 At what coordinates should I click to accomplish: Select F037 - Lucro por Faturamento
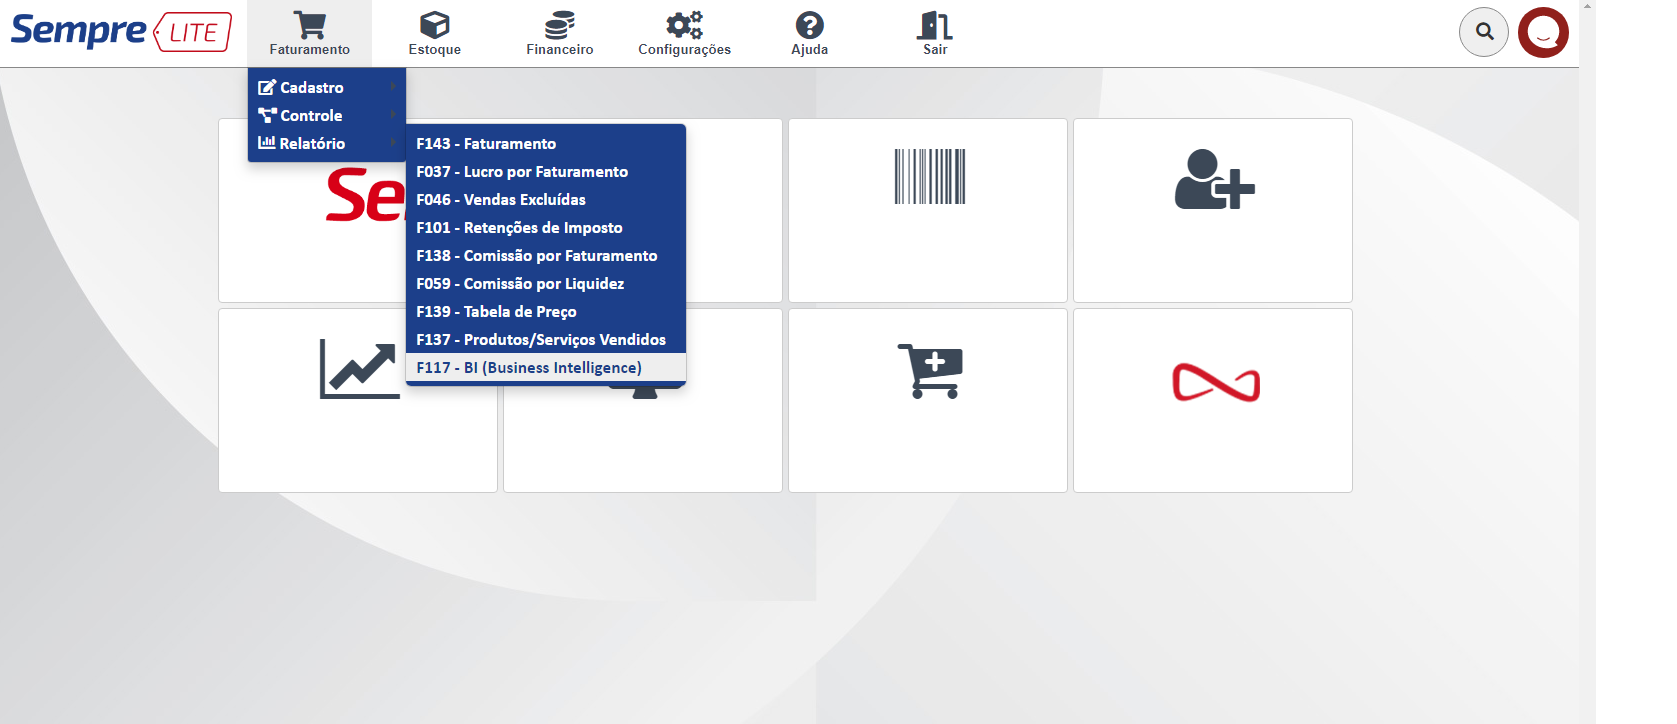pyautogui.click(x=546, y=172)
